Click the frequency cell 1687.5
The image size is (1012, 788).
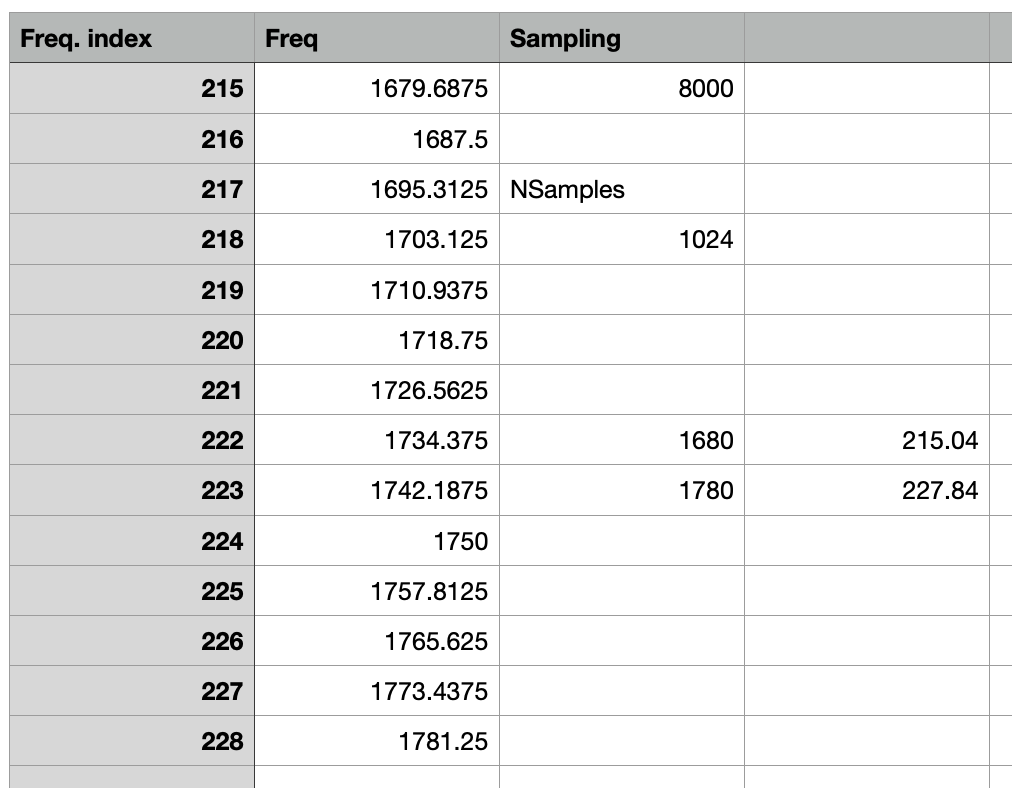(x=375, y=139)
